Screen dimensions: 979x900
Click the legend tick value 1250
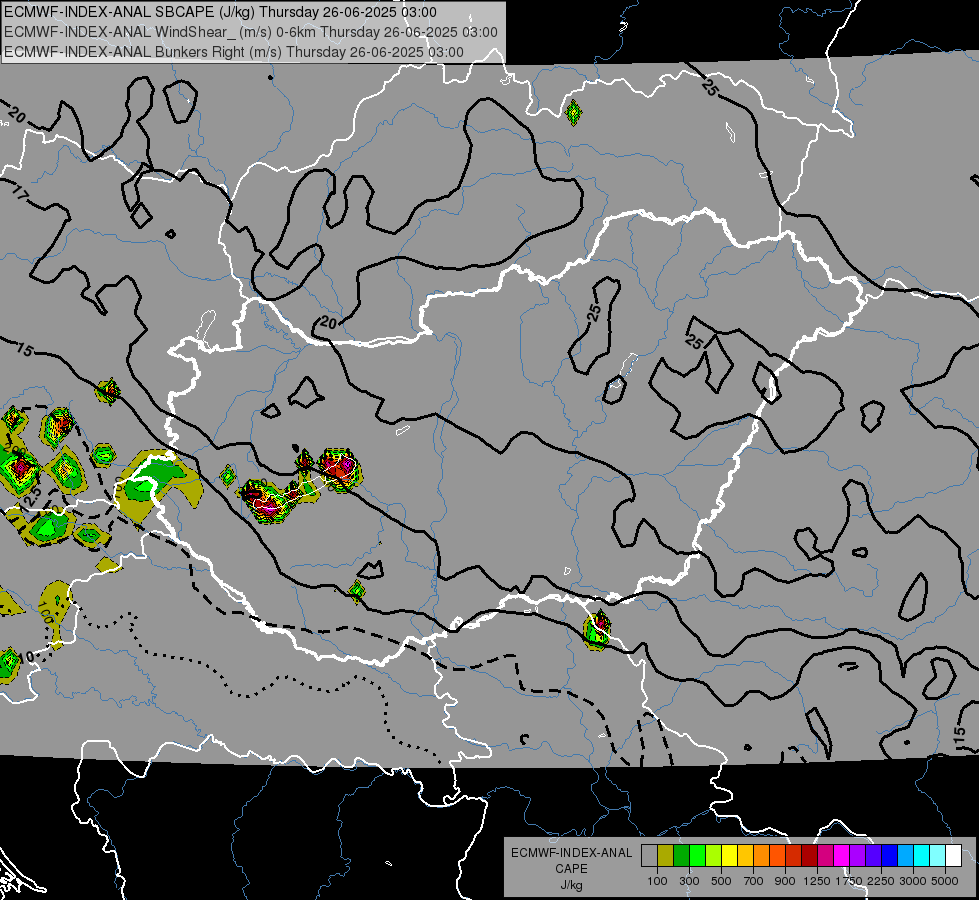pyautogui.click(x=817, y=881)
